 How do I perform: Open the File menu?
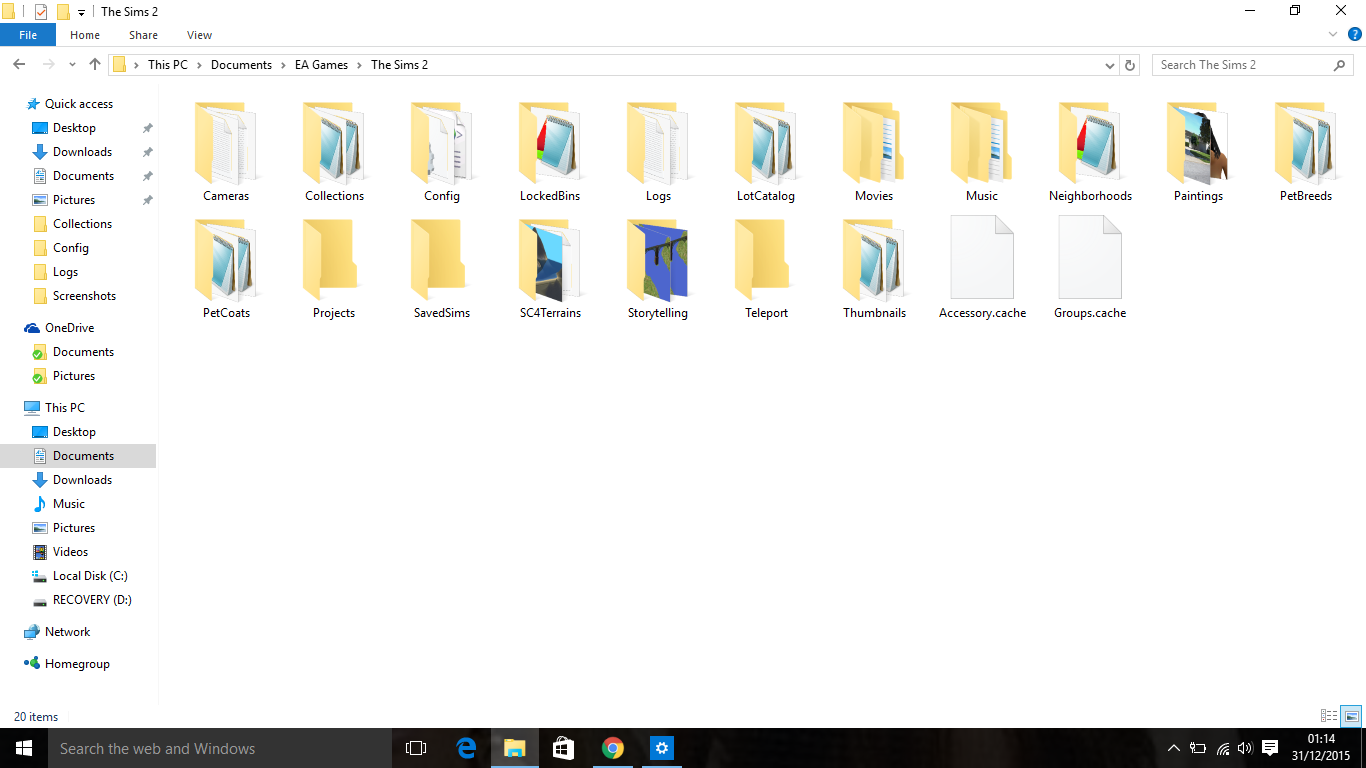[28, 35]
